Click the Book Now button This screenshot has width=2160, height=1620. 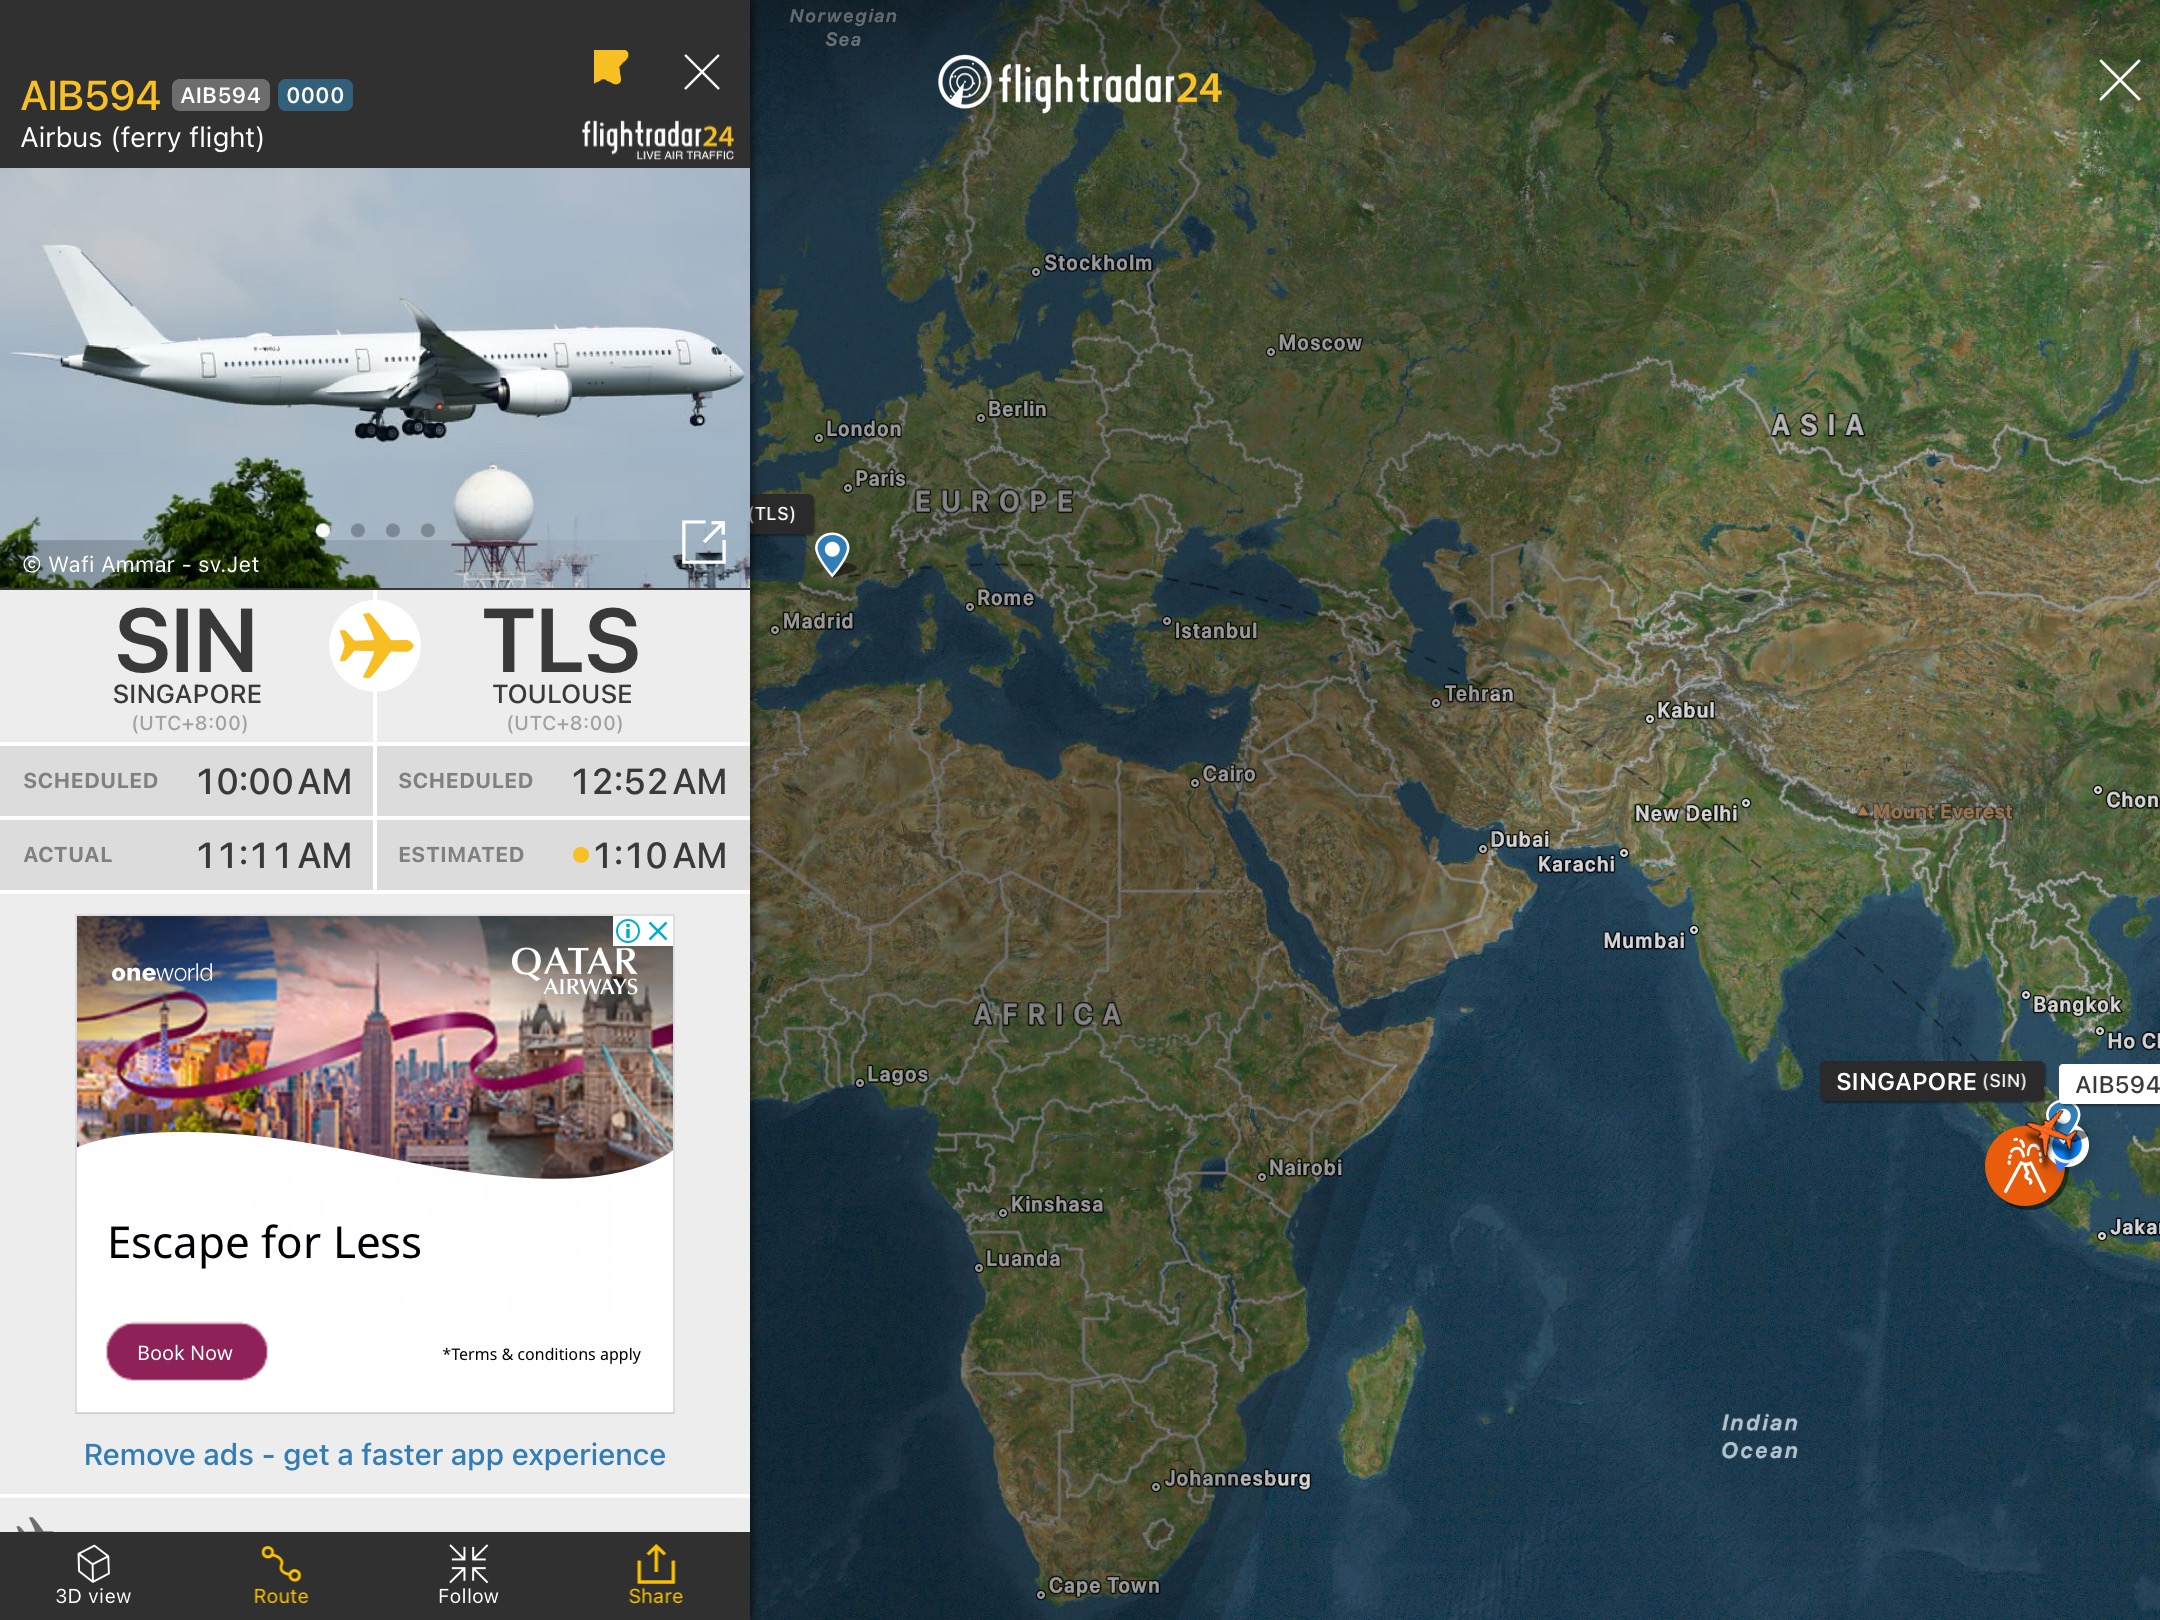pos(186,1352)
